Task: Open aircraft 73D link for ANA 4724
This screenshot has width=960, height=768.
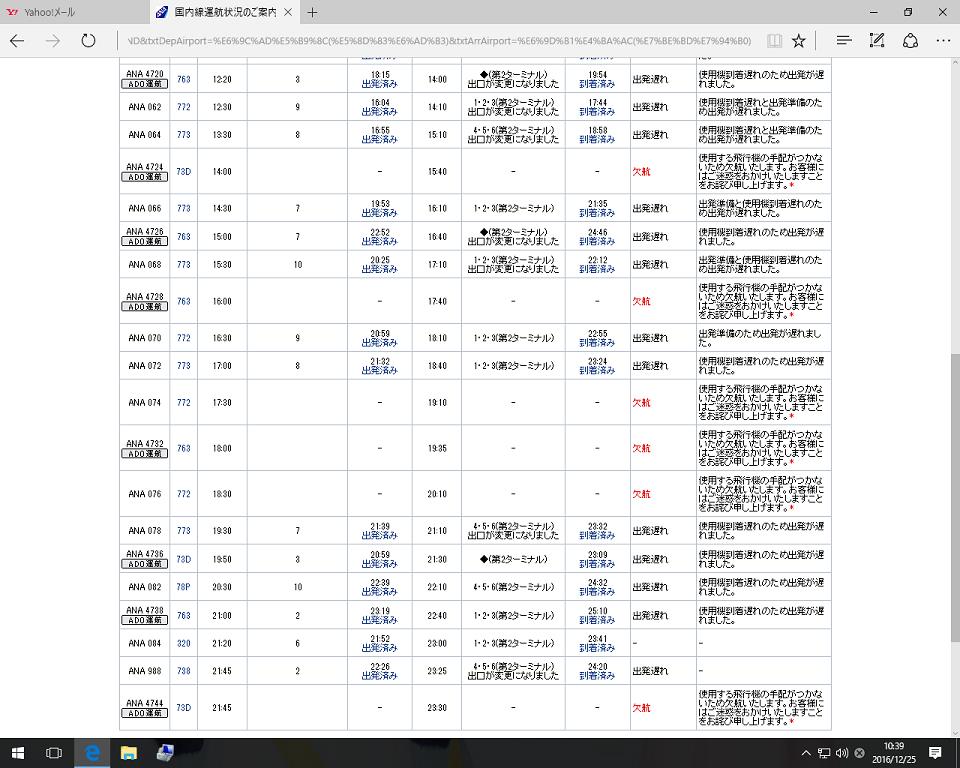Action: pos(184,171)
